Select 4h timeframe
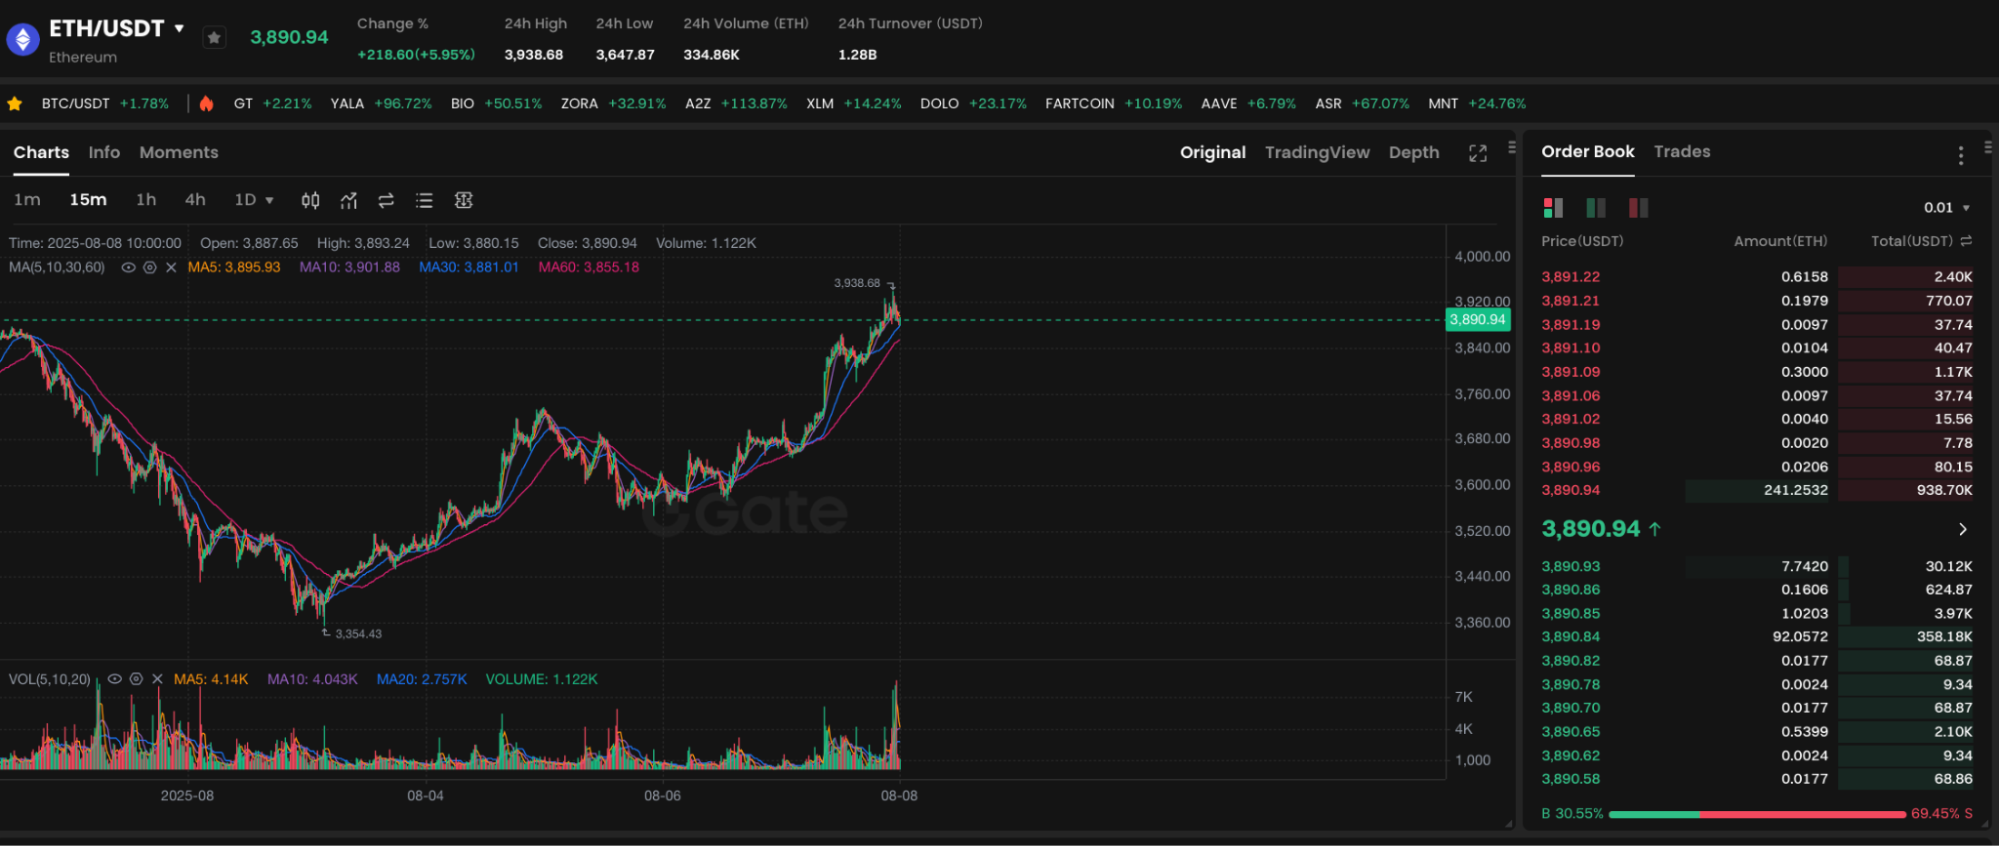Screen dimensions: 1999x847 [195, 200]
